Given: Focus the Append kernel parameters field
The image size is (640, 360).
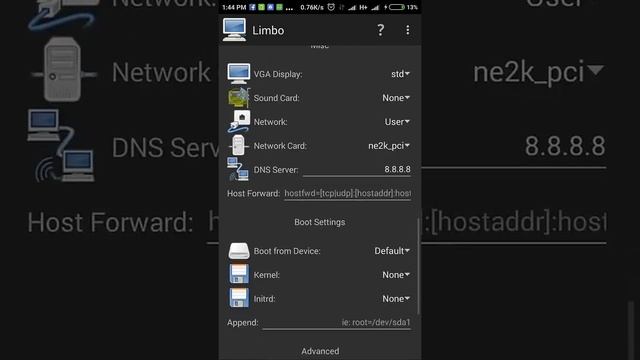Looking at the screenshot, I should (x=337, y=322).
